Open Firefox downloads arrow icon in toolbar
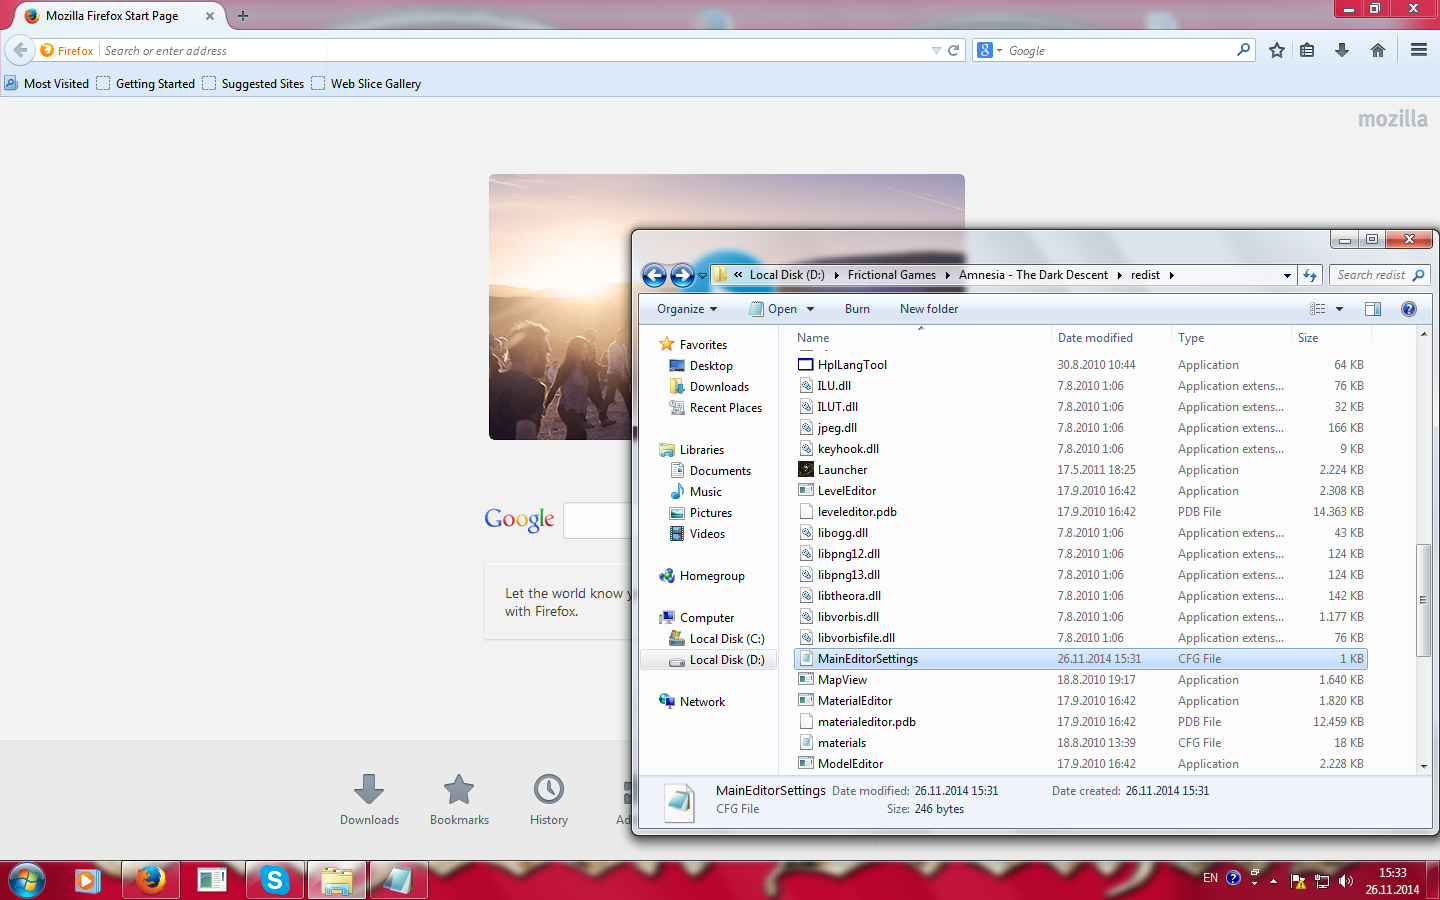Screen dimensions: 1440x900 coord(1342,50)
